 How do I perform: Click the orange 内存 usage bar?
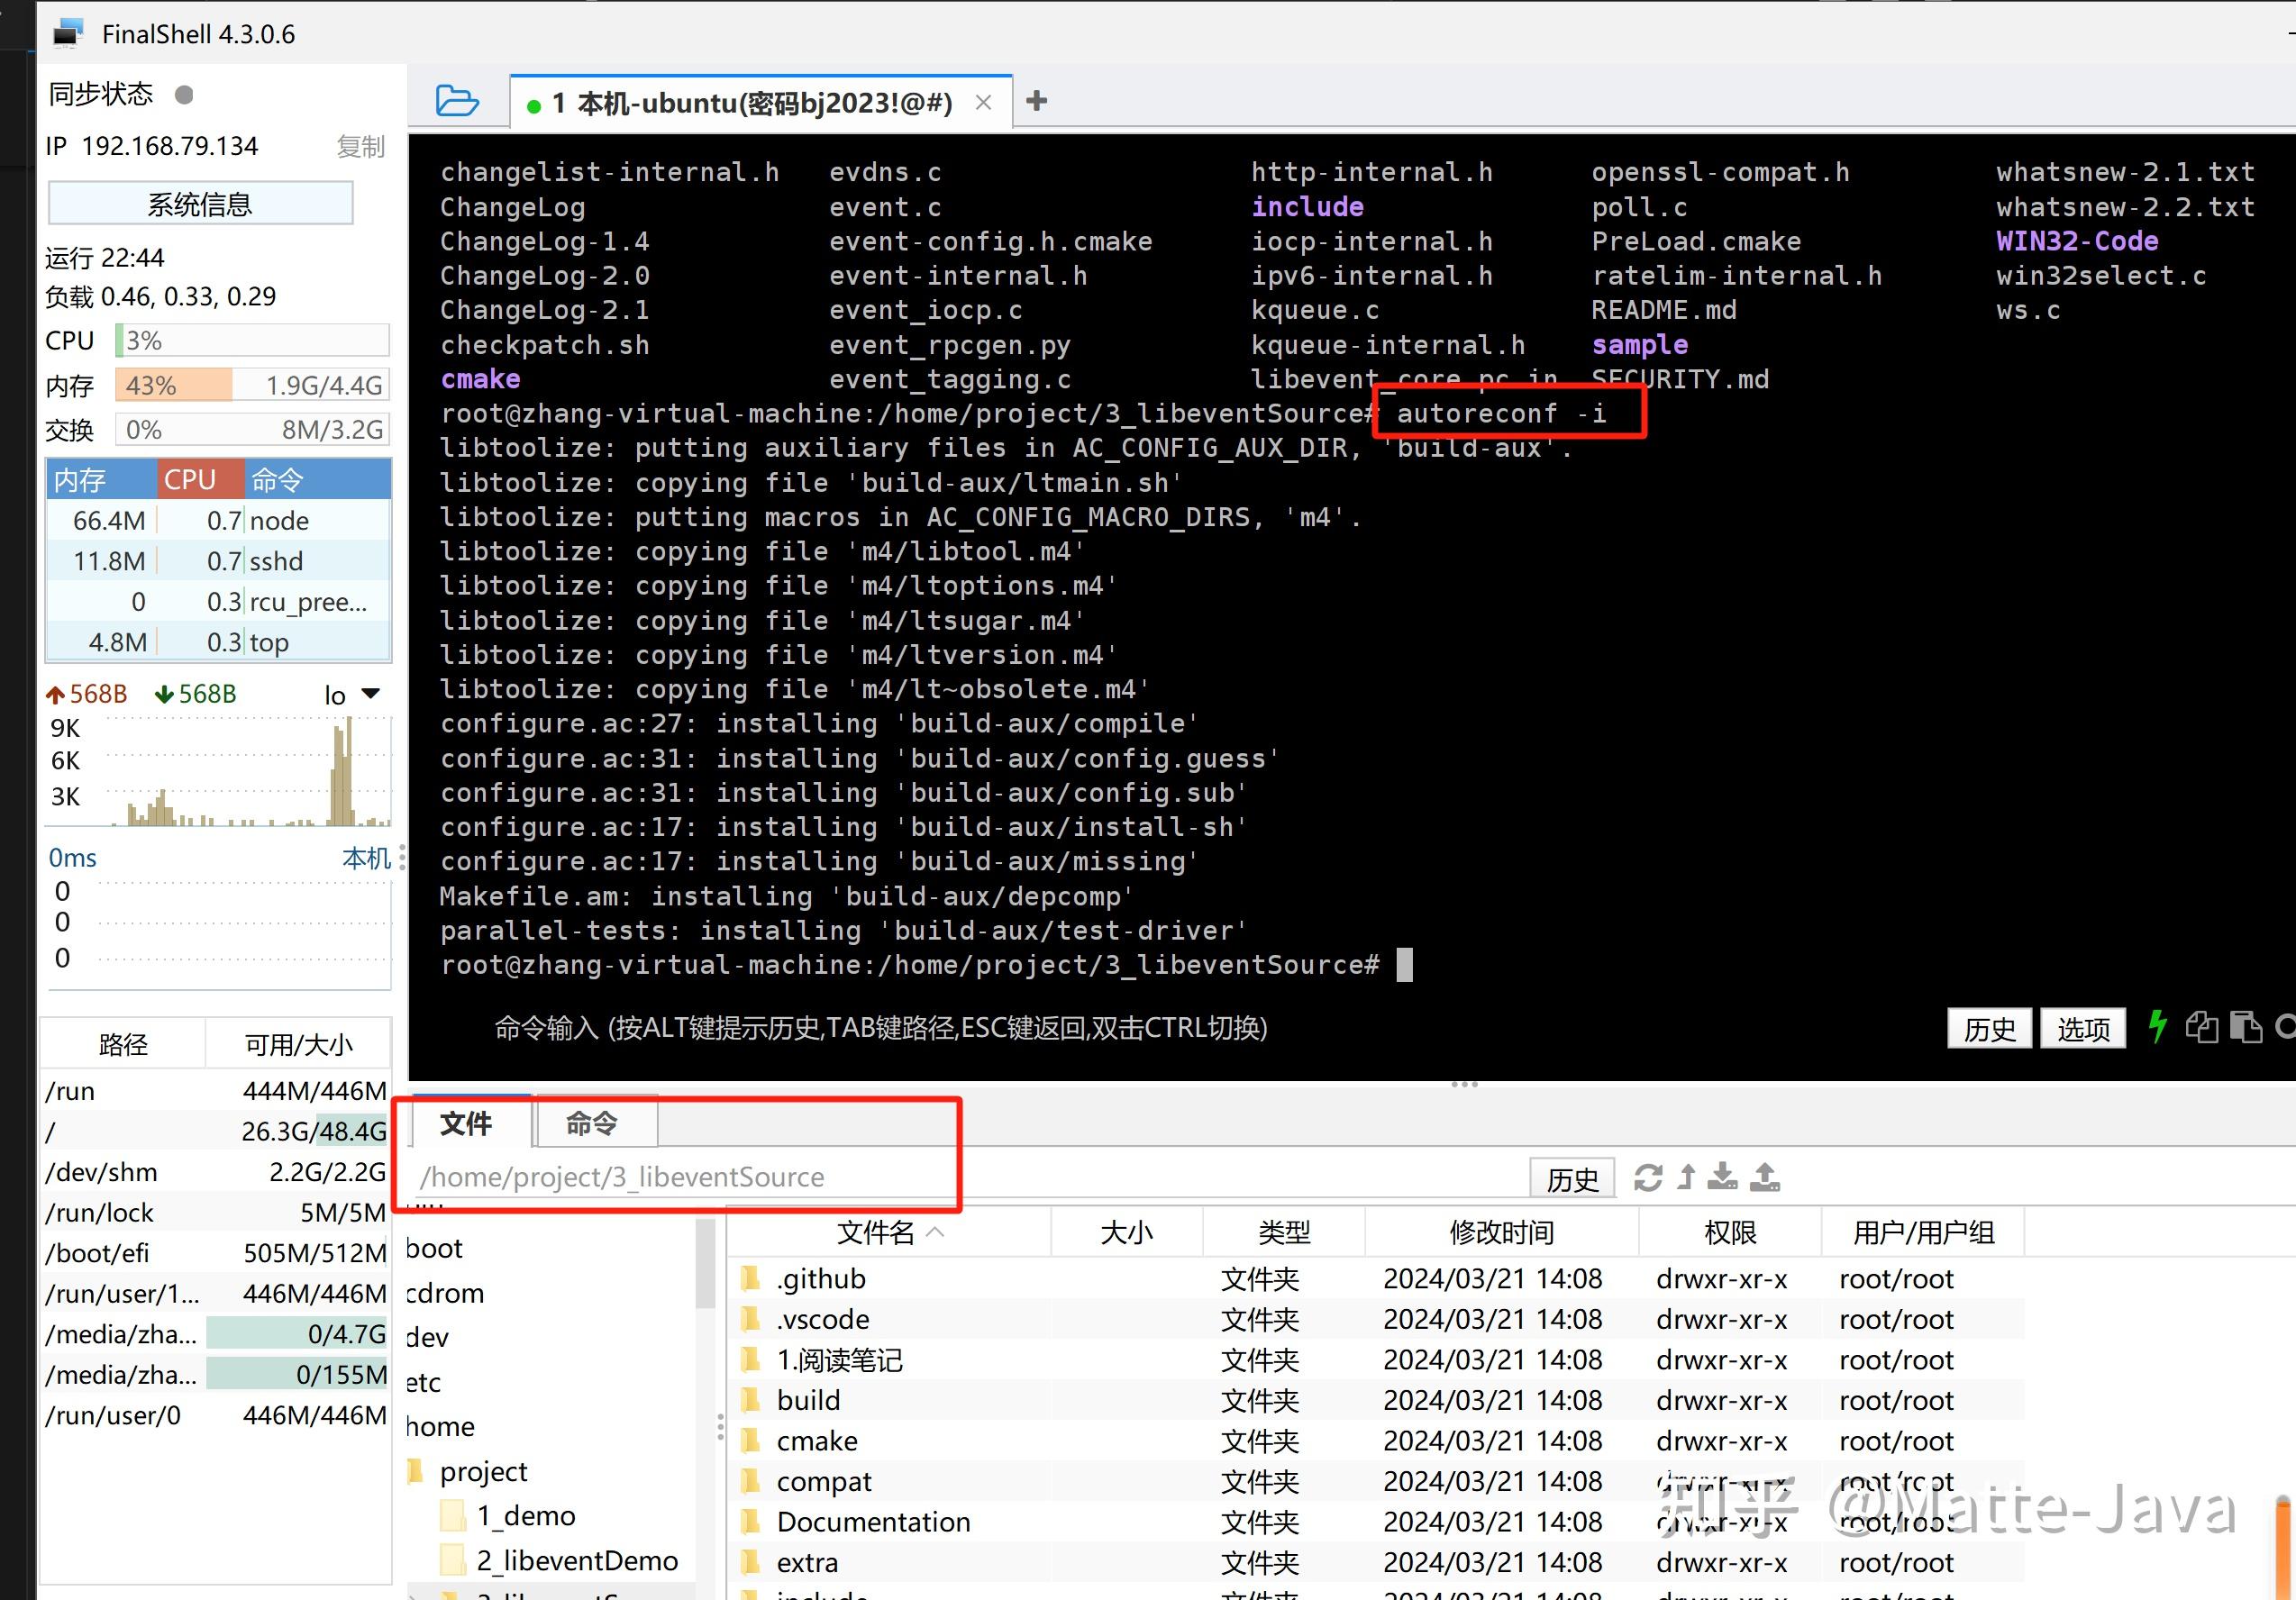[x=171, y=385]
